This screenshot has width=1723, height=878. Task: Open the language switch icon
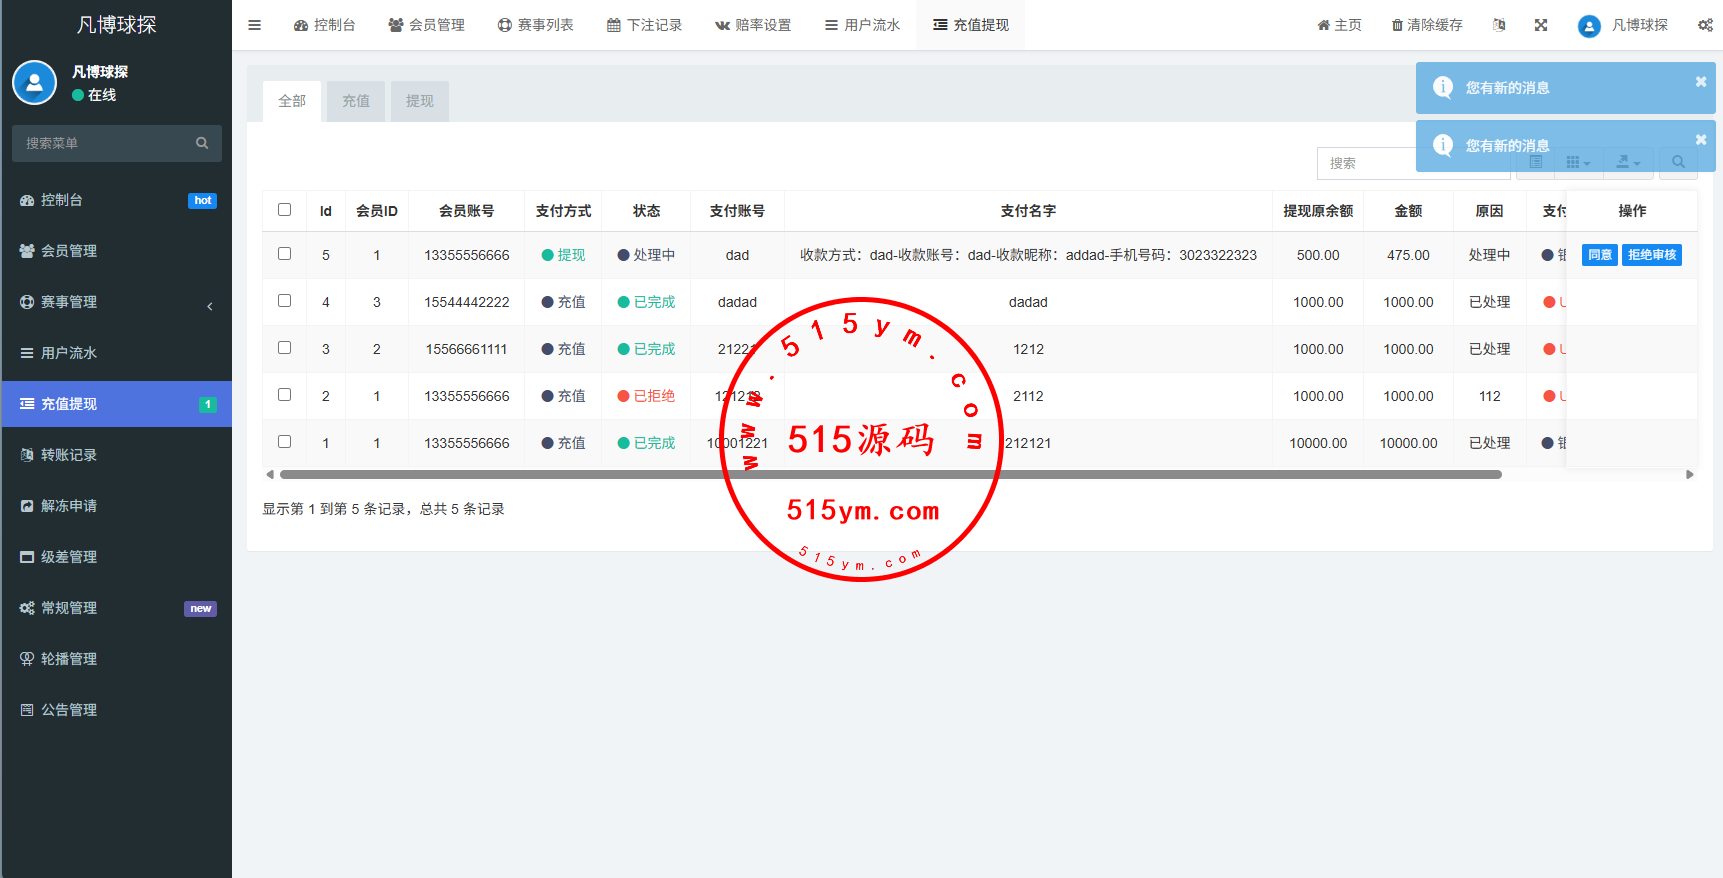[x=1498, y=25]
